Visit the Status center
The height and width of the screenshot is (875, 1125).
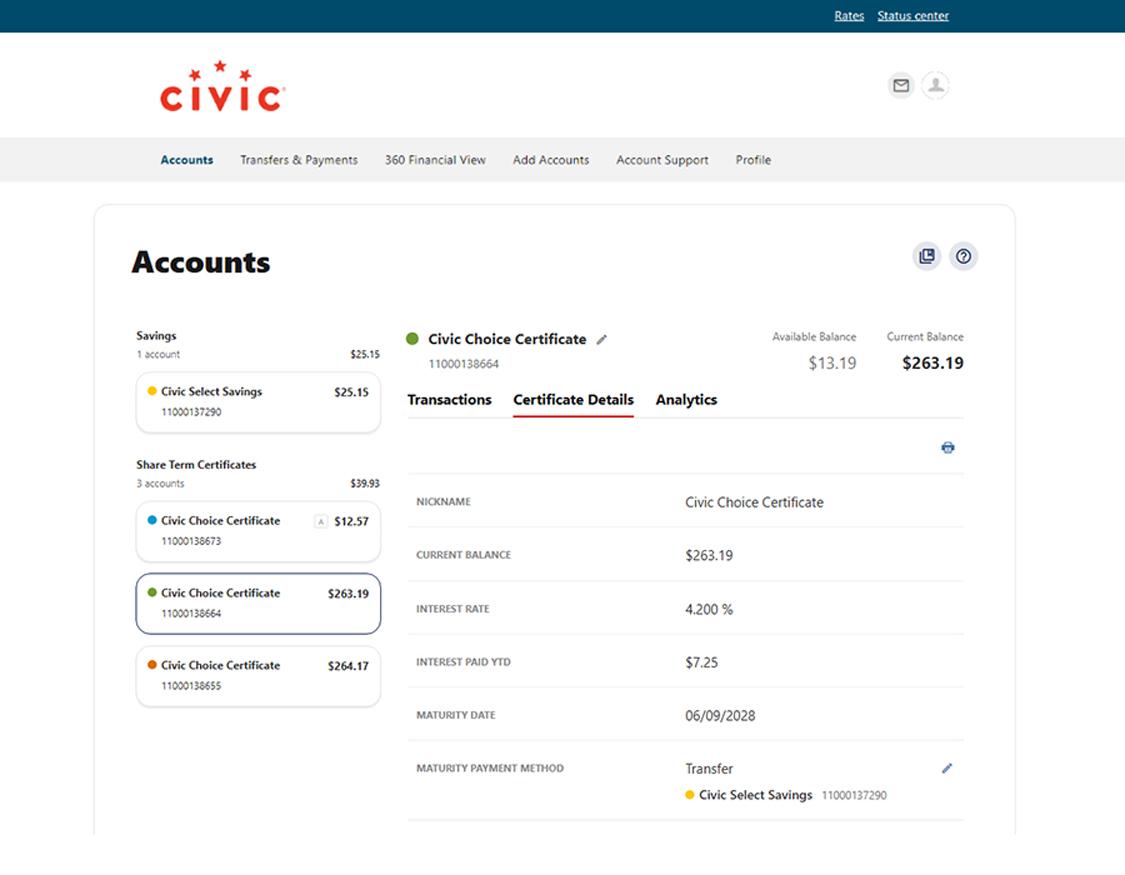click(x=912, y=15)
